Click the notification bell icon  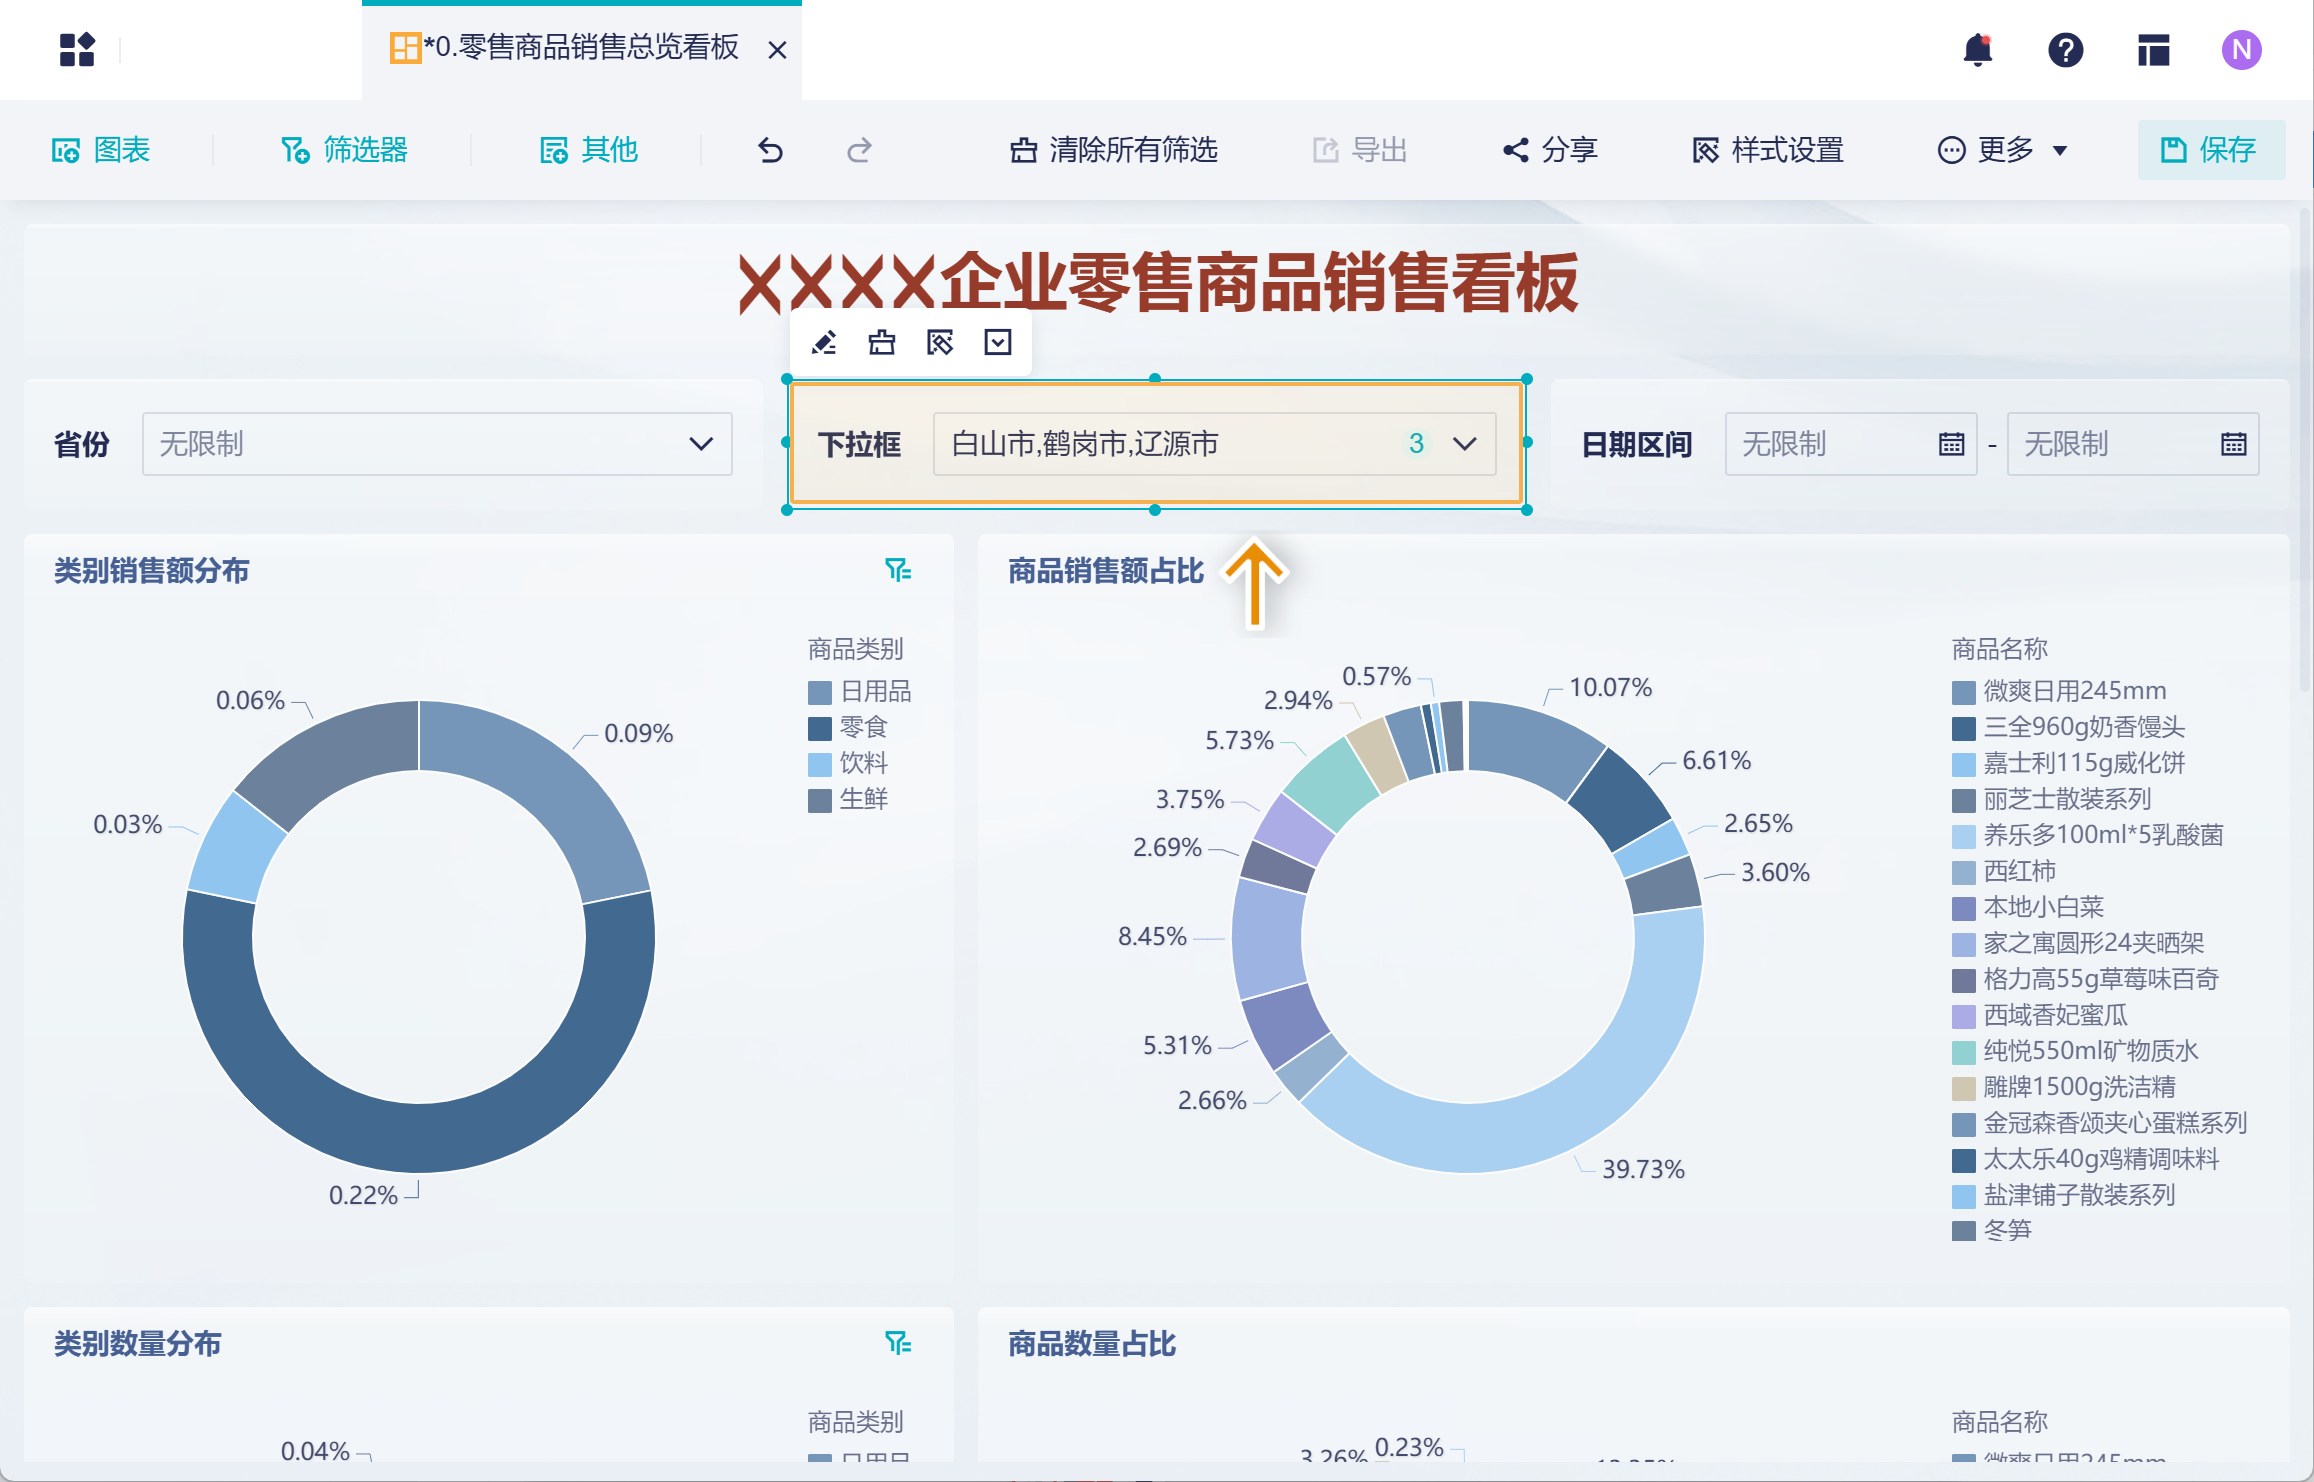(x=1977, y=49)
